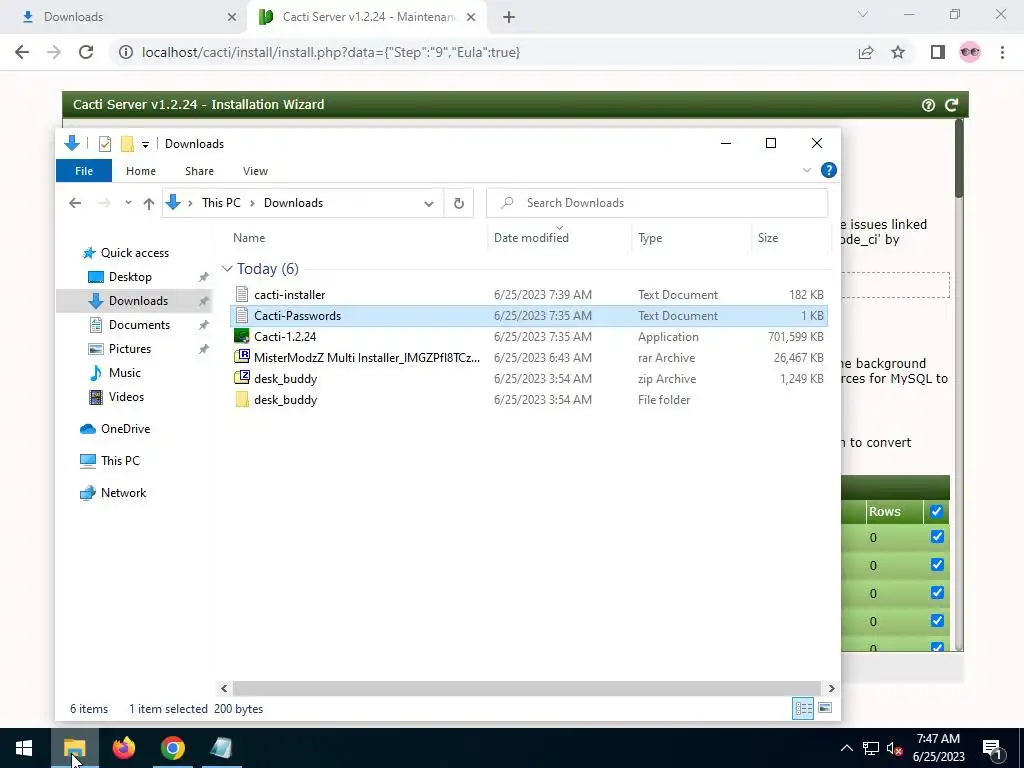1024x768 pixels.
Task: Click This PC in the breadcrumb path
Action: (221, 203)
